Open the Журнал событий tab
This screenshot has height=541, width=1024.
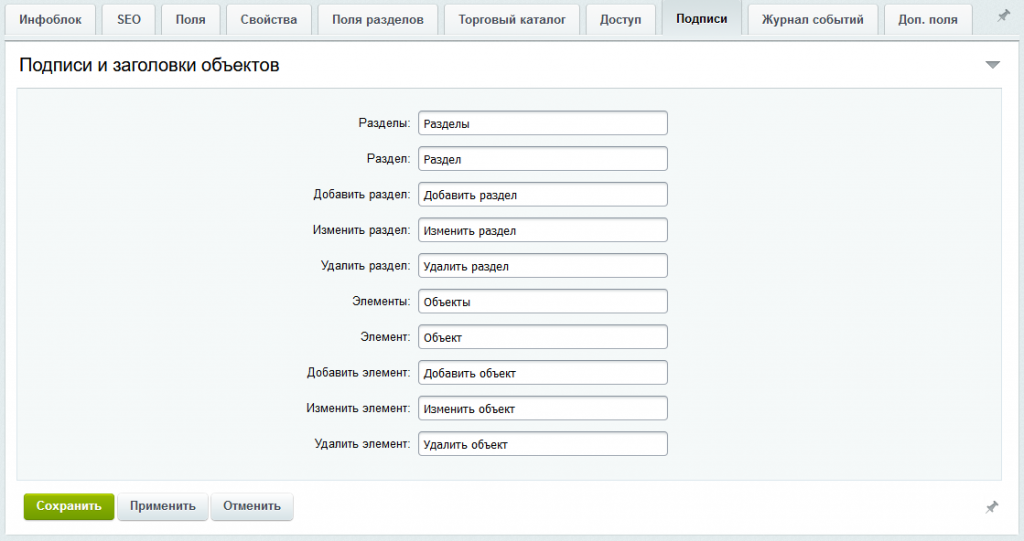[x=812, y=20]
